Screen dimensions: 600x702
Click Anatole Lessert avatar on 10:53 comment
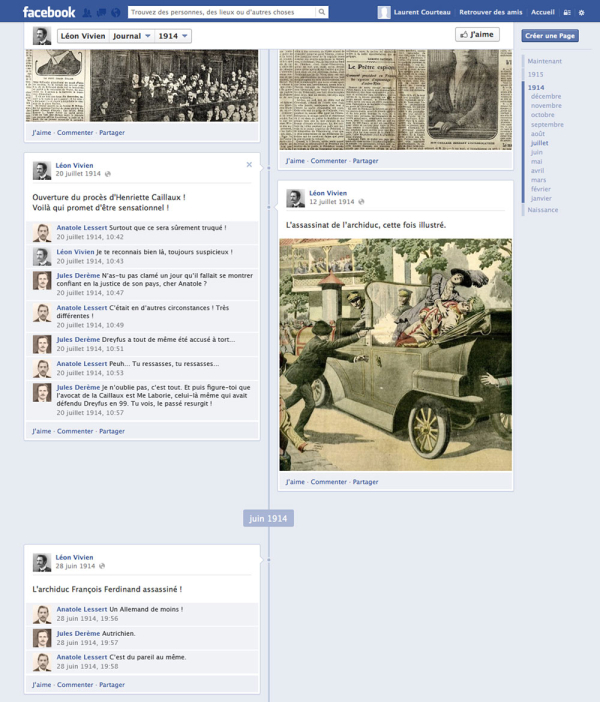(x=42, y=369)
